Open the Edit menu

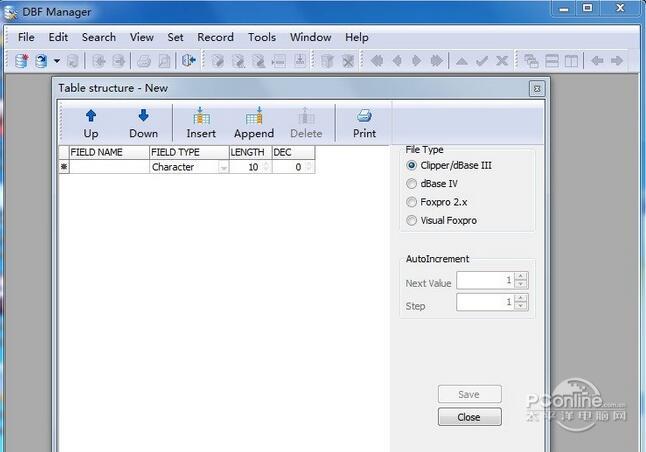pyautogui.click(x=58, y=37)
